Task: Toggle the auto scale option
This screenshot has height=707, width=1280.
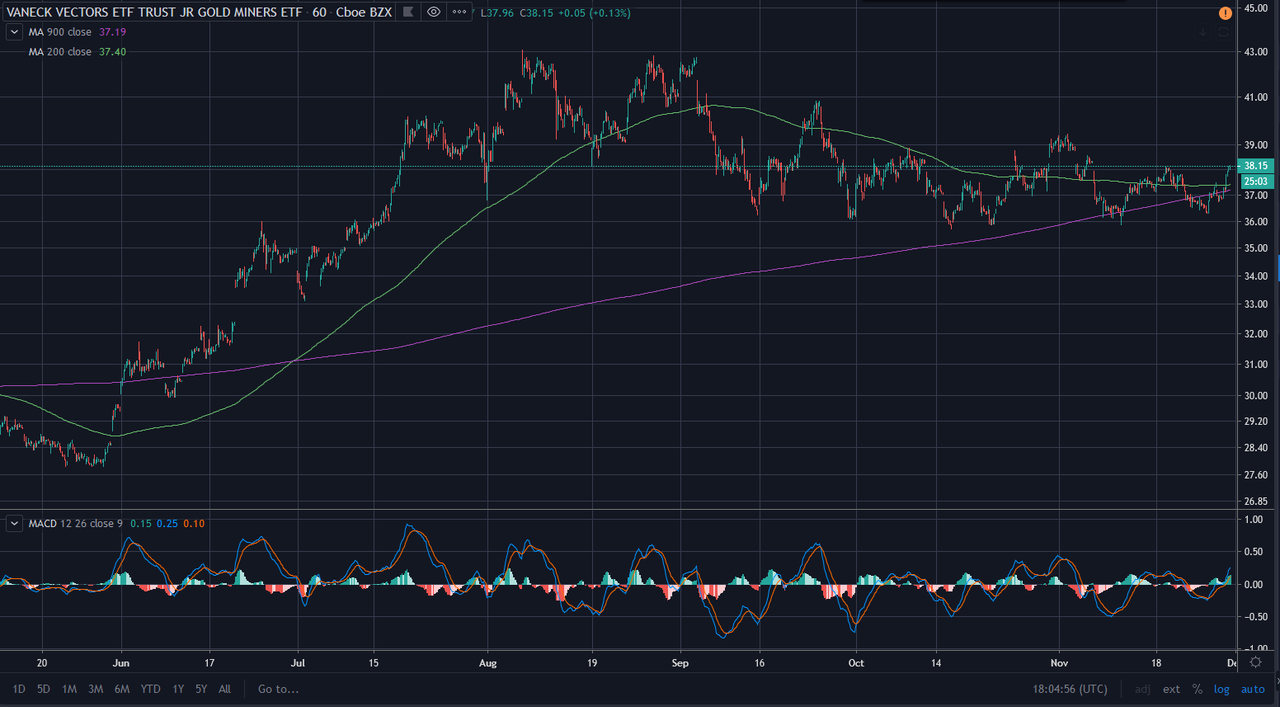Action: coord(1253,689)
